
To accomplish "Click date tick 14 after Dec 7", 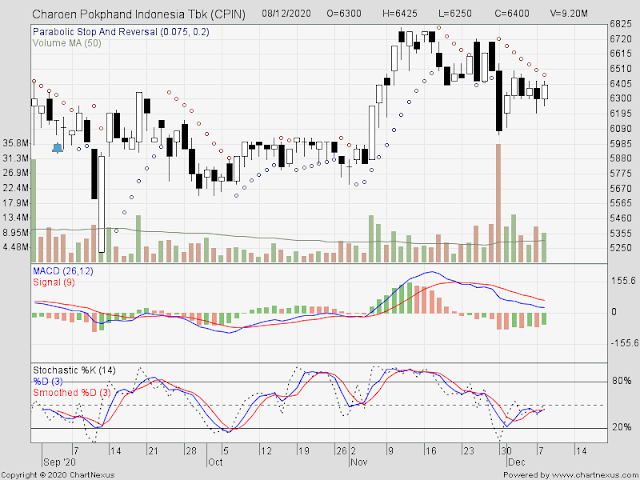I will coord(581,451).
